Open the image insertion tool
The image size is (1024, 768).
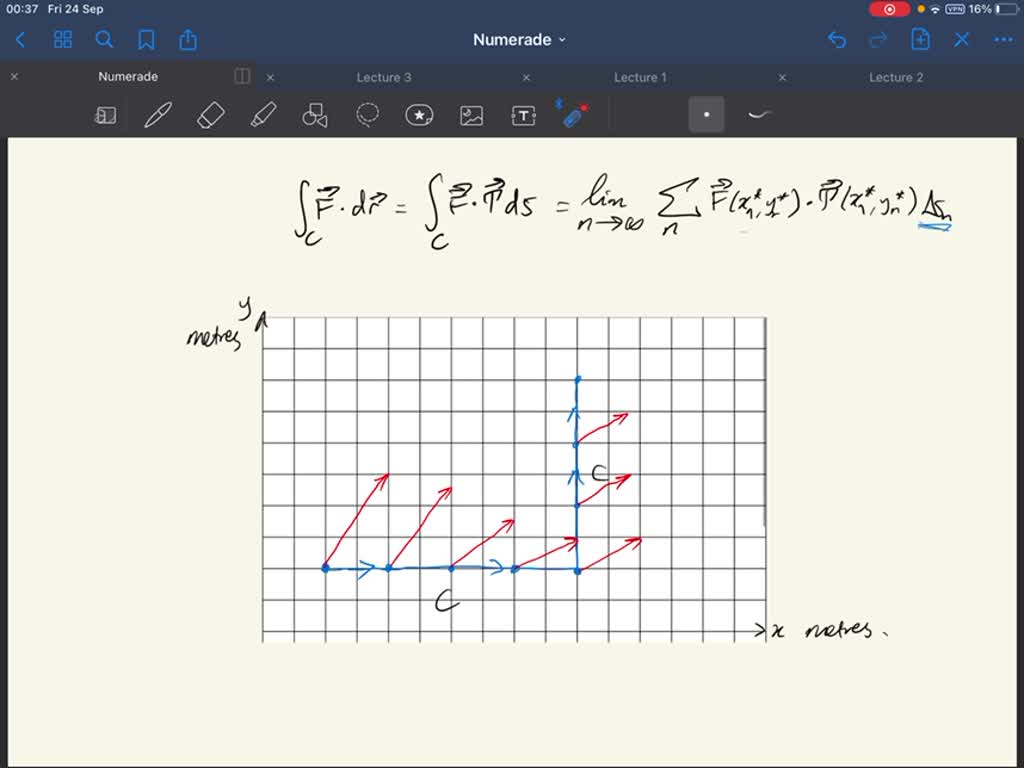tap(470, 115)
